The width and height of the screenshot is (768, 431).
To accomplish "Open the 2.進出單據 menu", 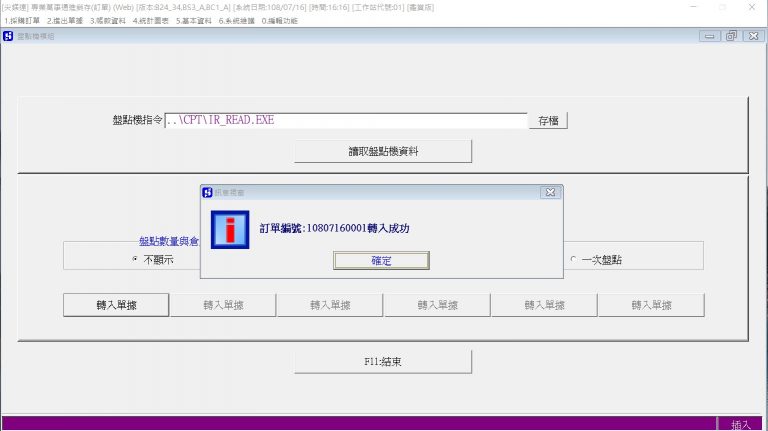I will [65, 21].
